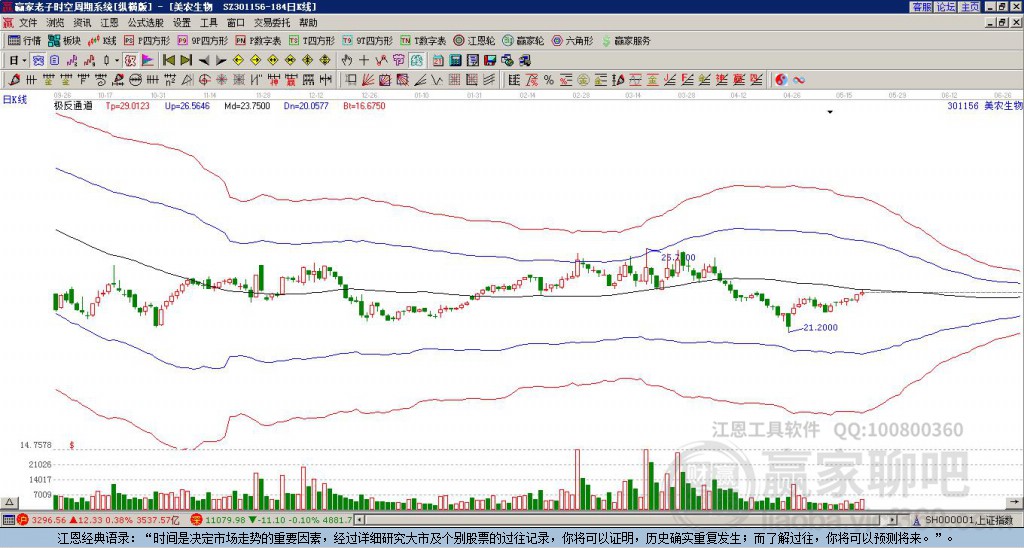Image resolution: width=1024 pixels, height=548 pixels.
Task: Click the infinity wave icon
Action: coord(798,80)
